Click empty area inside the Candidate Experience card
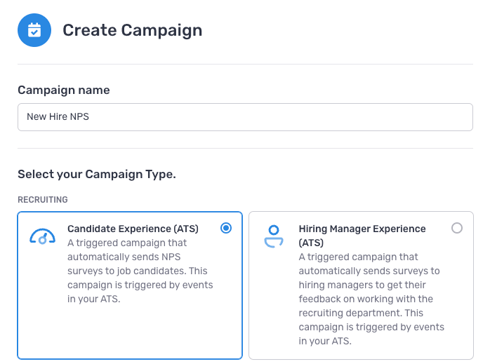The width and height of the screenshot is (490, 364). (130, 332)
